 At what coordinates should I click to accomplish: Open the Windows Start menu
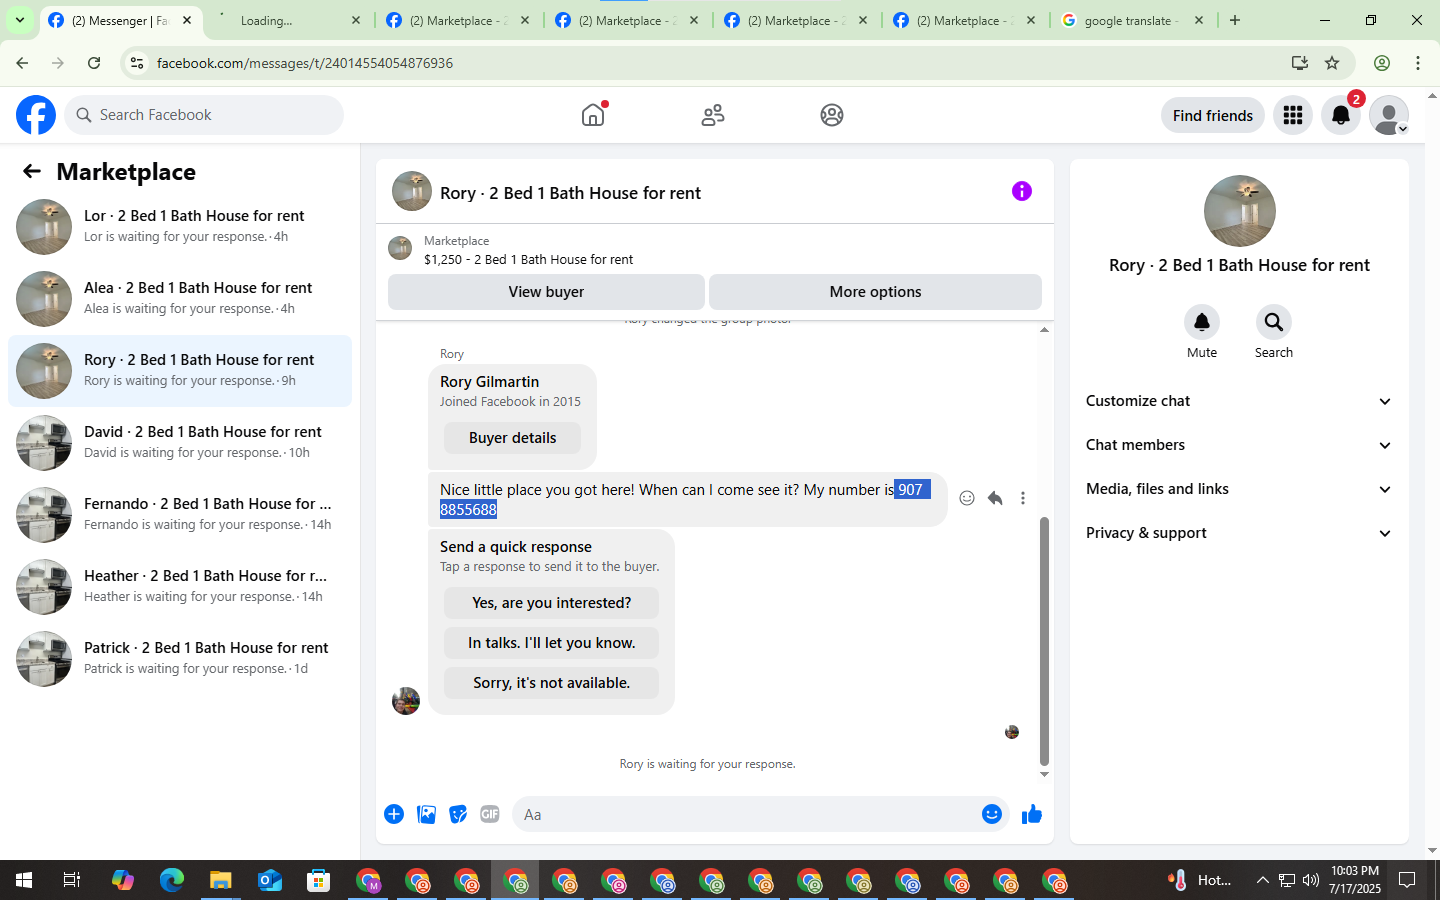click(24, 880)
